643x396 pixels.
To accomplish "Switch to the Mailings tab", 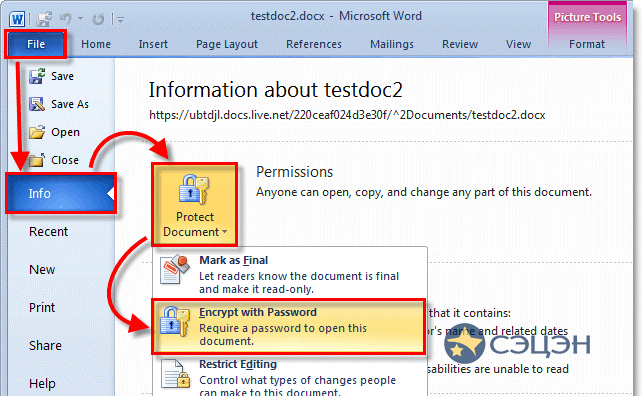I will (392, 44).
